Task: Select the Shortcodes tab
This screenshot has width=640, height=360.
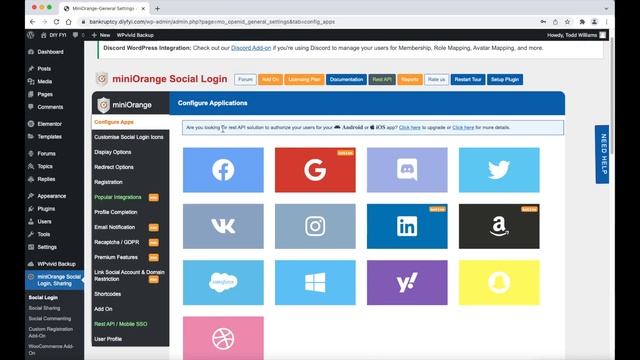Action: 130,294
